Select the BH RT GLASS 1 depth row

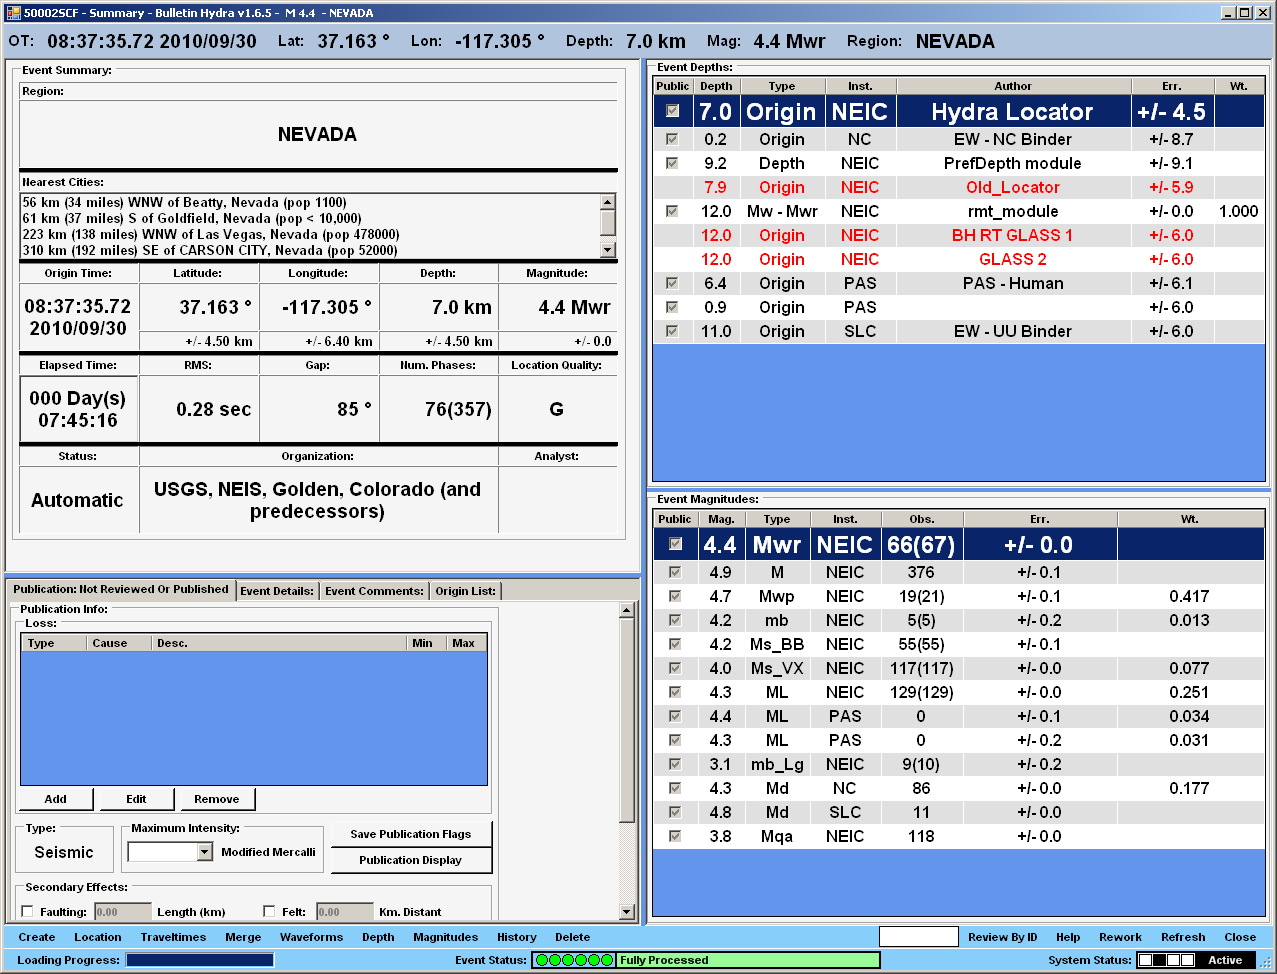(959, 235)
